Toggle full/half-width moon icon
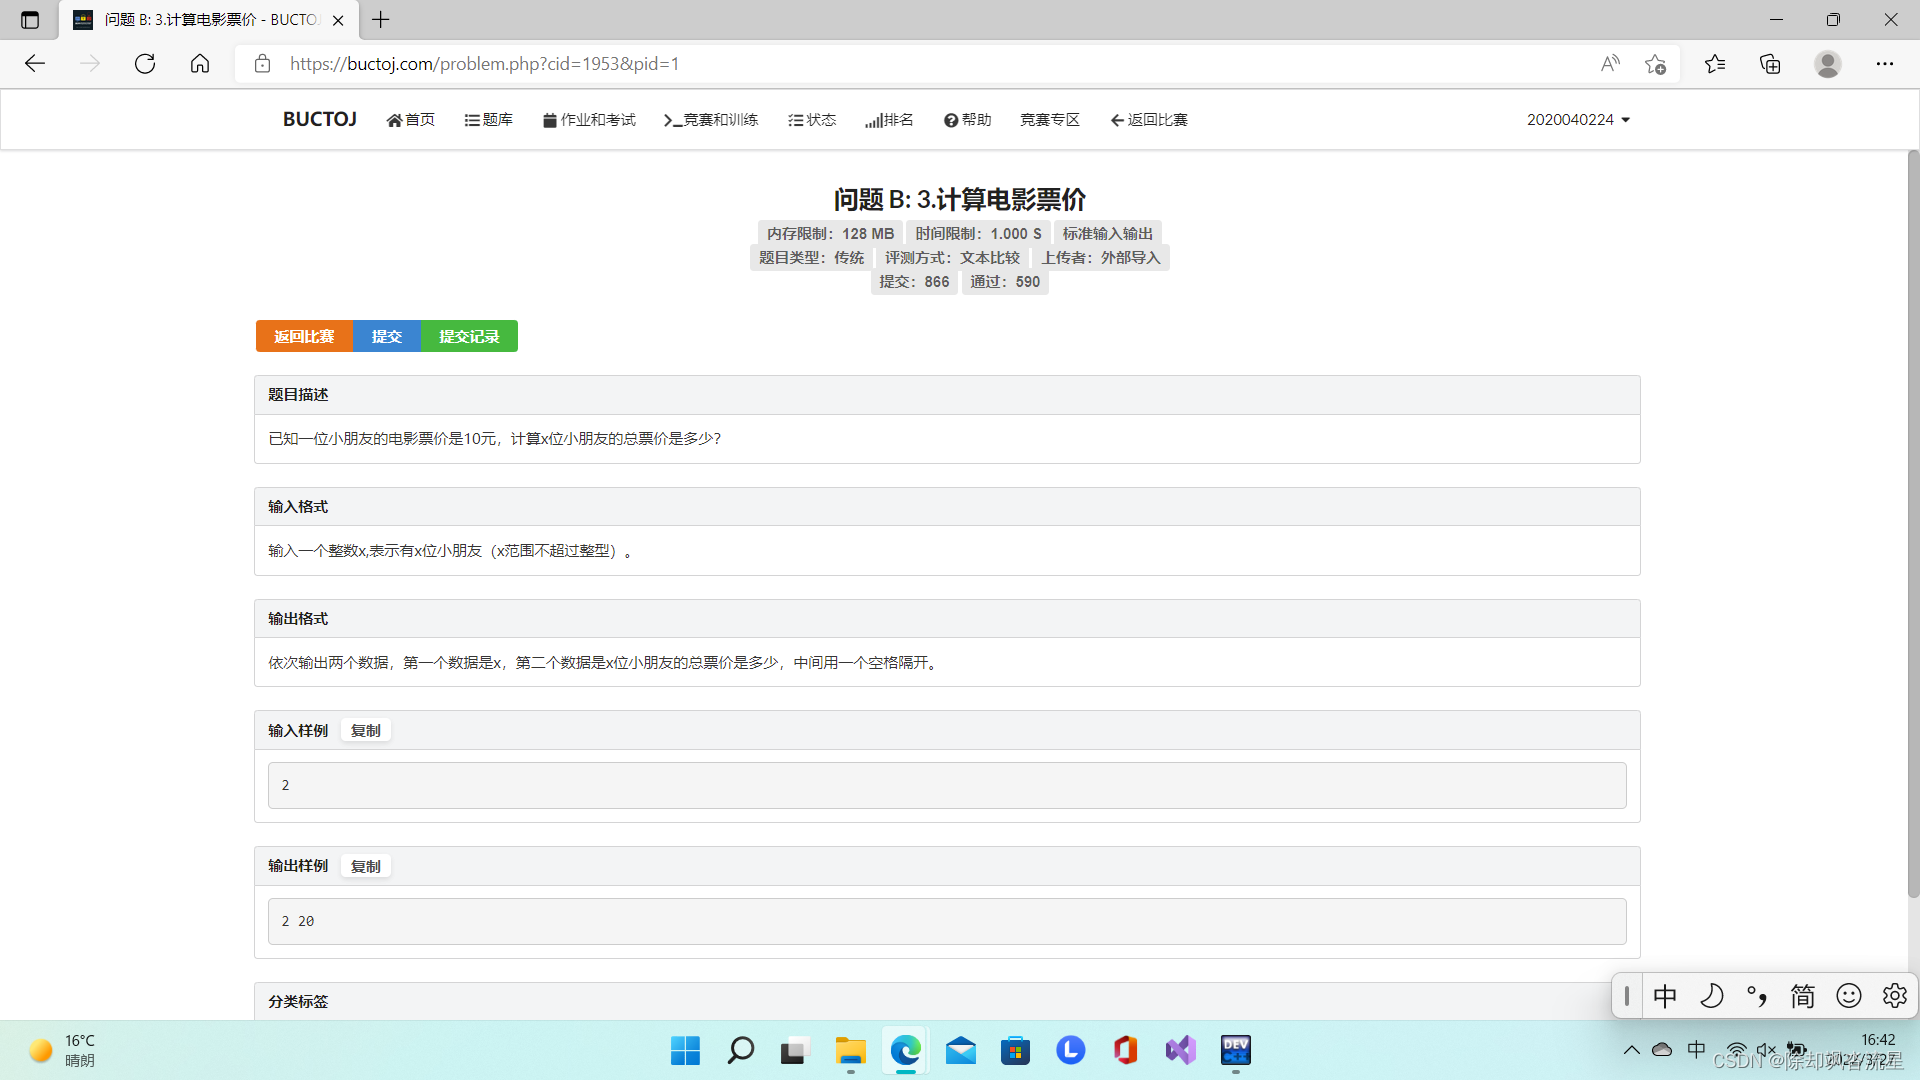1920x1080 pixels. 1712,996
